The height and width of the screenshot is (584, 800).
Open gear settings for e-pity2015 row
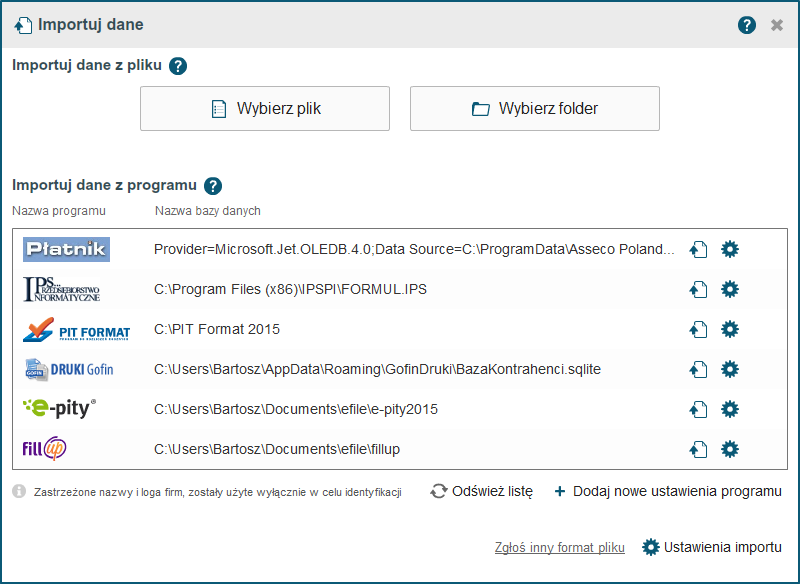pos(730,409)
